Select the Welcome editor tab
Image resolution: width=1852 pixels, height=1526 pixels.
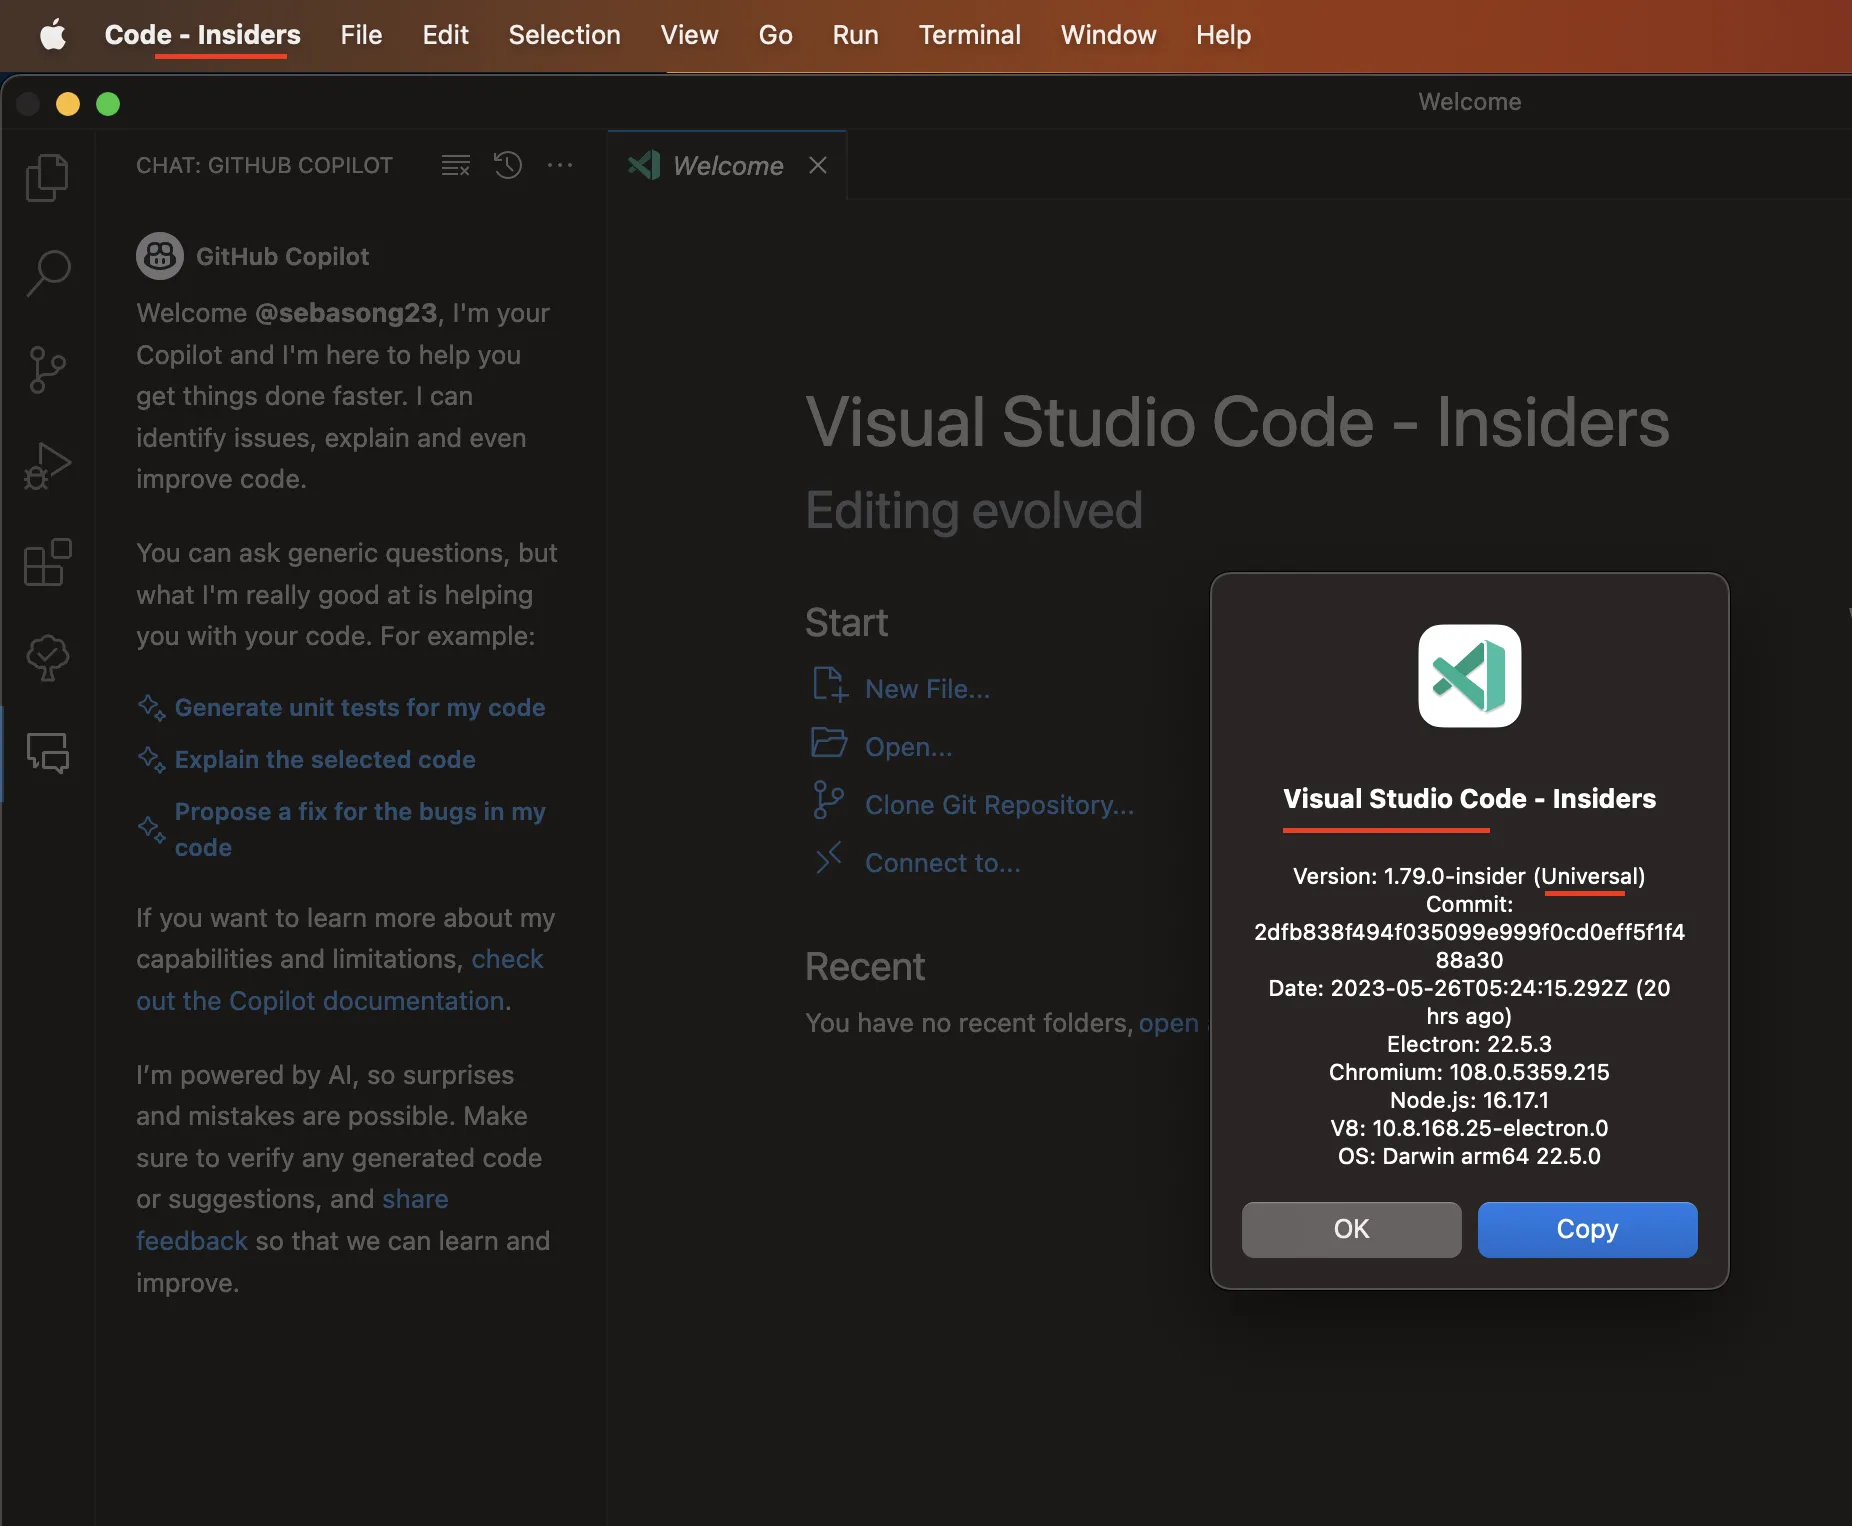click(x=727, y=165)
